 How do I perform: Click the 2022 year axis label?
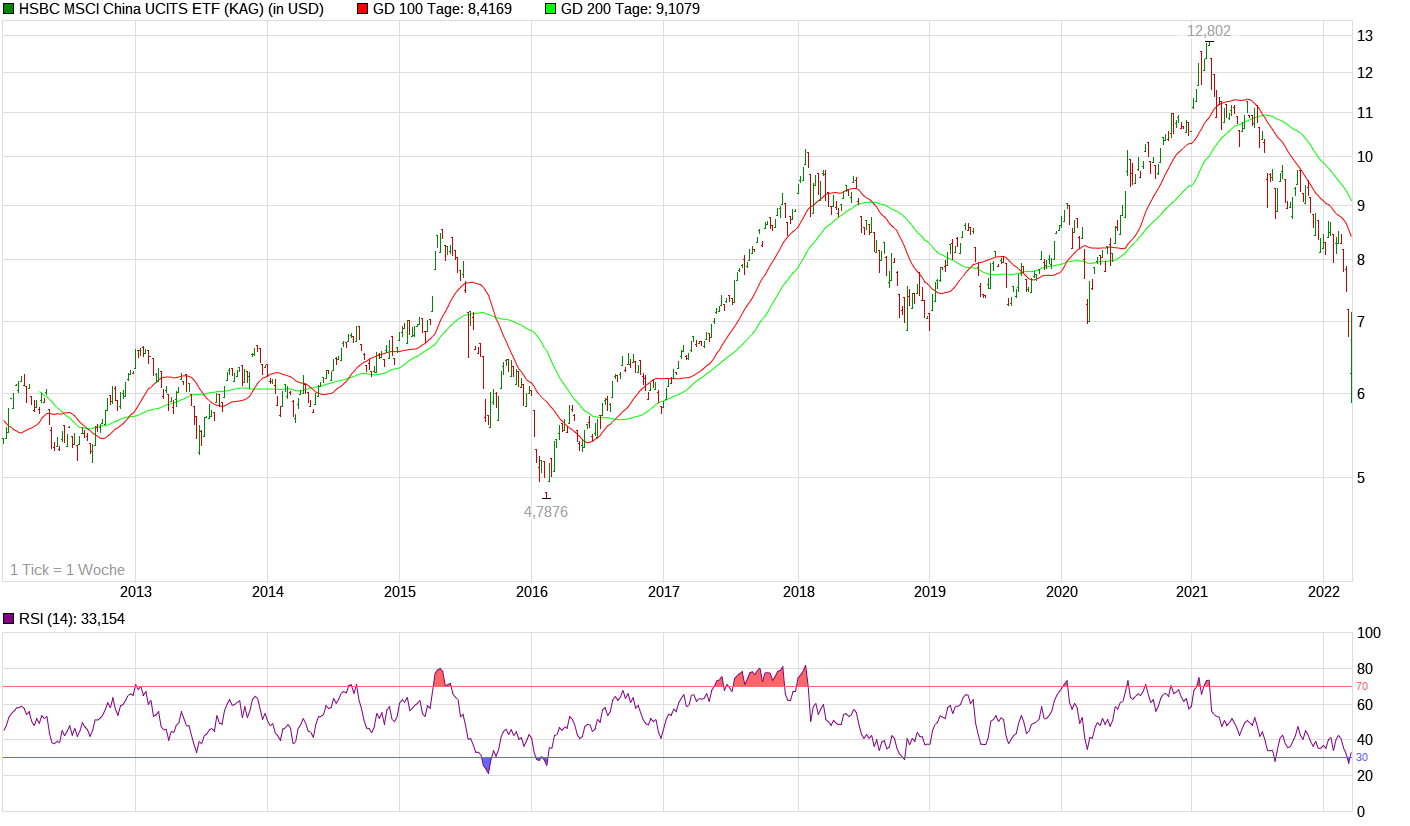click(1324, 591)
